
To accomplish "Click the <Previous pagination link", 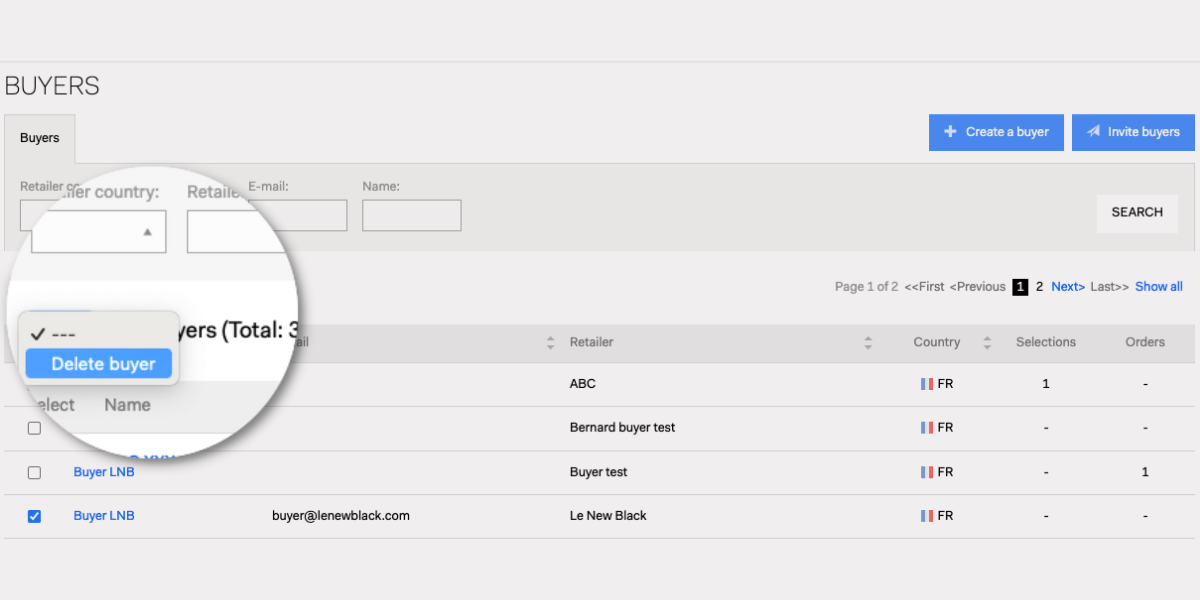I will 978,287.
